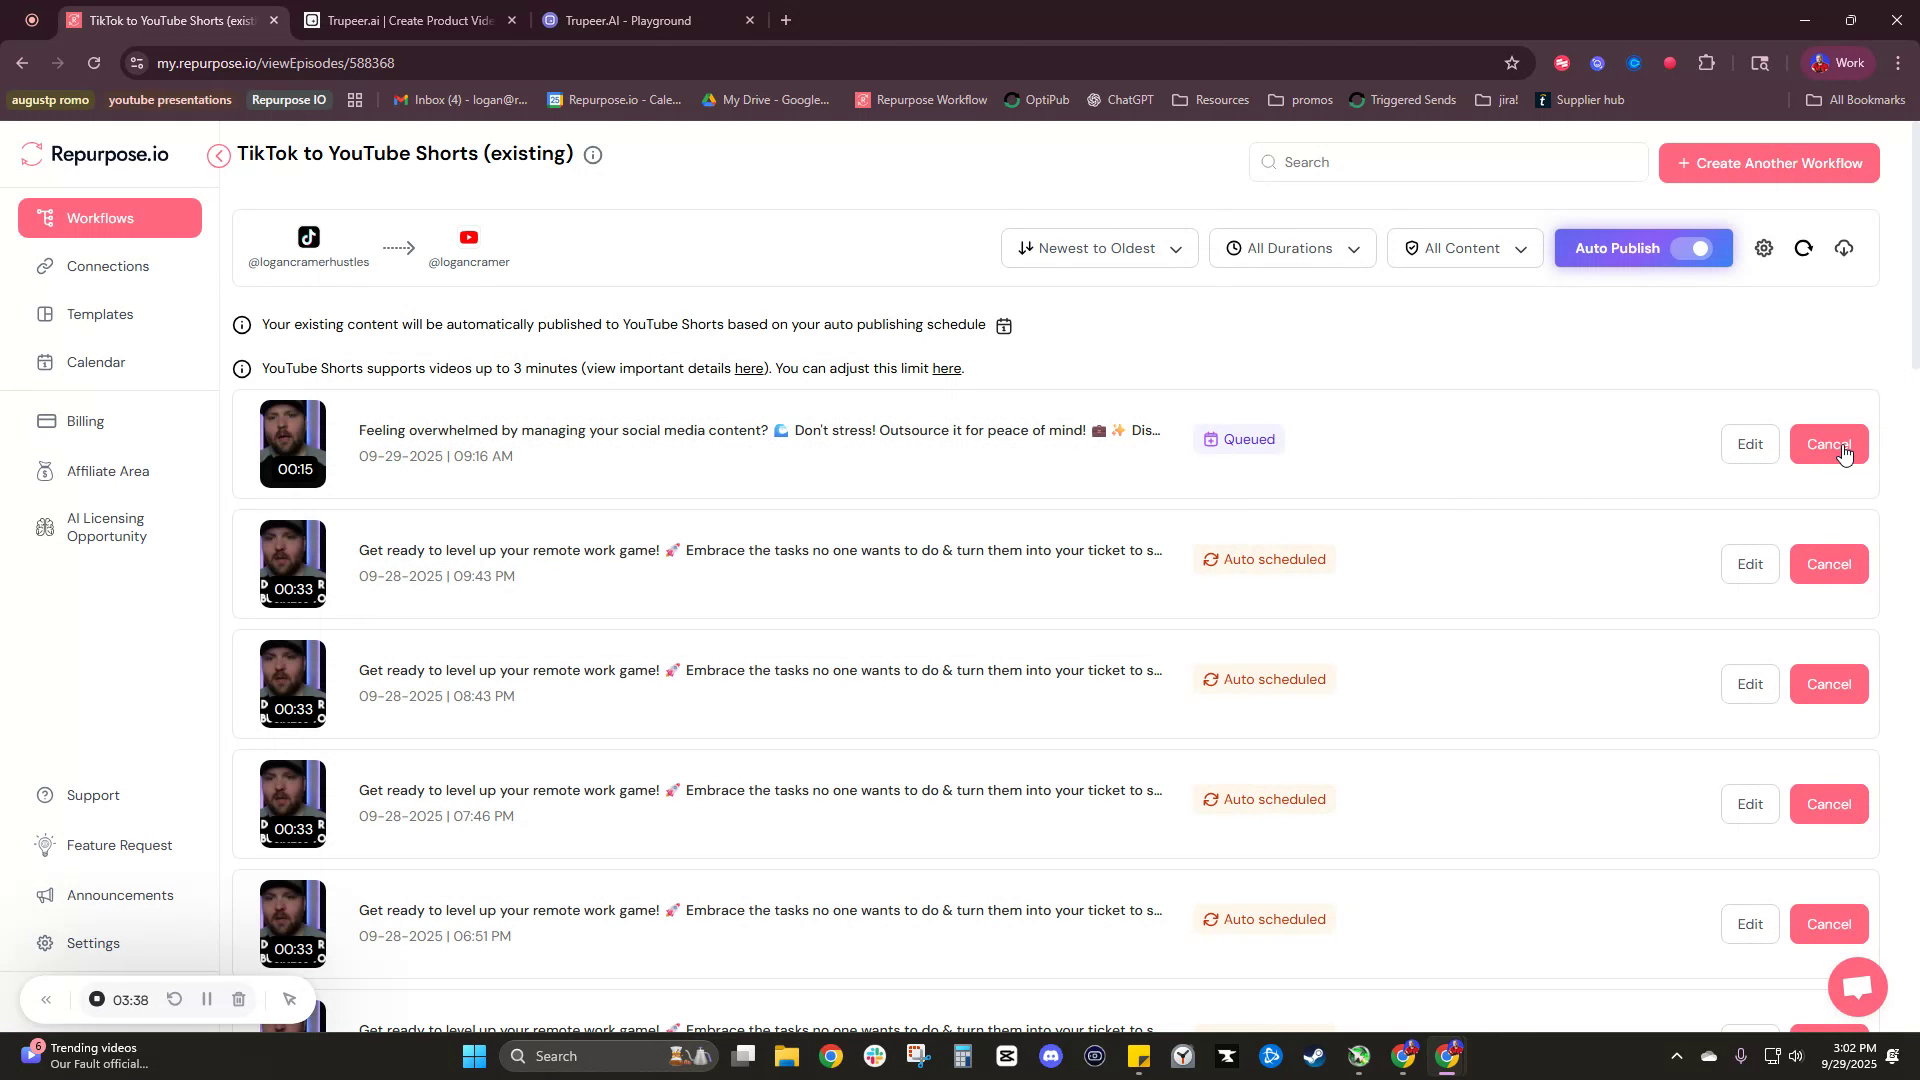
Task: Click the download episodes cloud icon
Action: click(1844, 247)
